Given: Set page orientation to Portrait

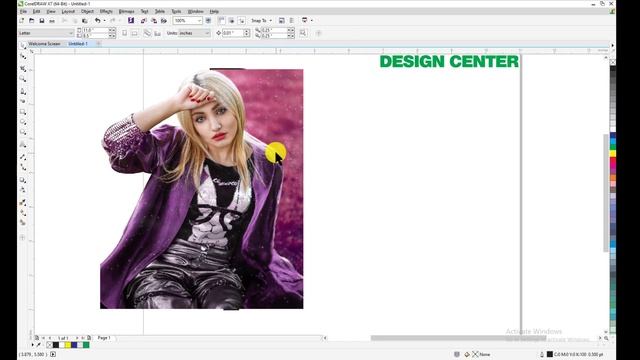Looking at the screenshot, I should coord(124,33).
